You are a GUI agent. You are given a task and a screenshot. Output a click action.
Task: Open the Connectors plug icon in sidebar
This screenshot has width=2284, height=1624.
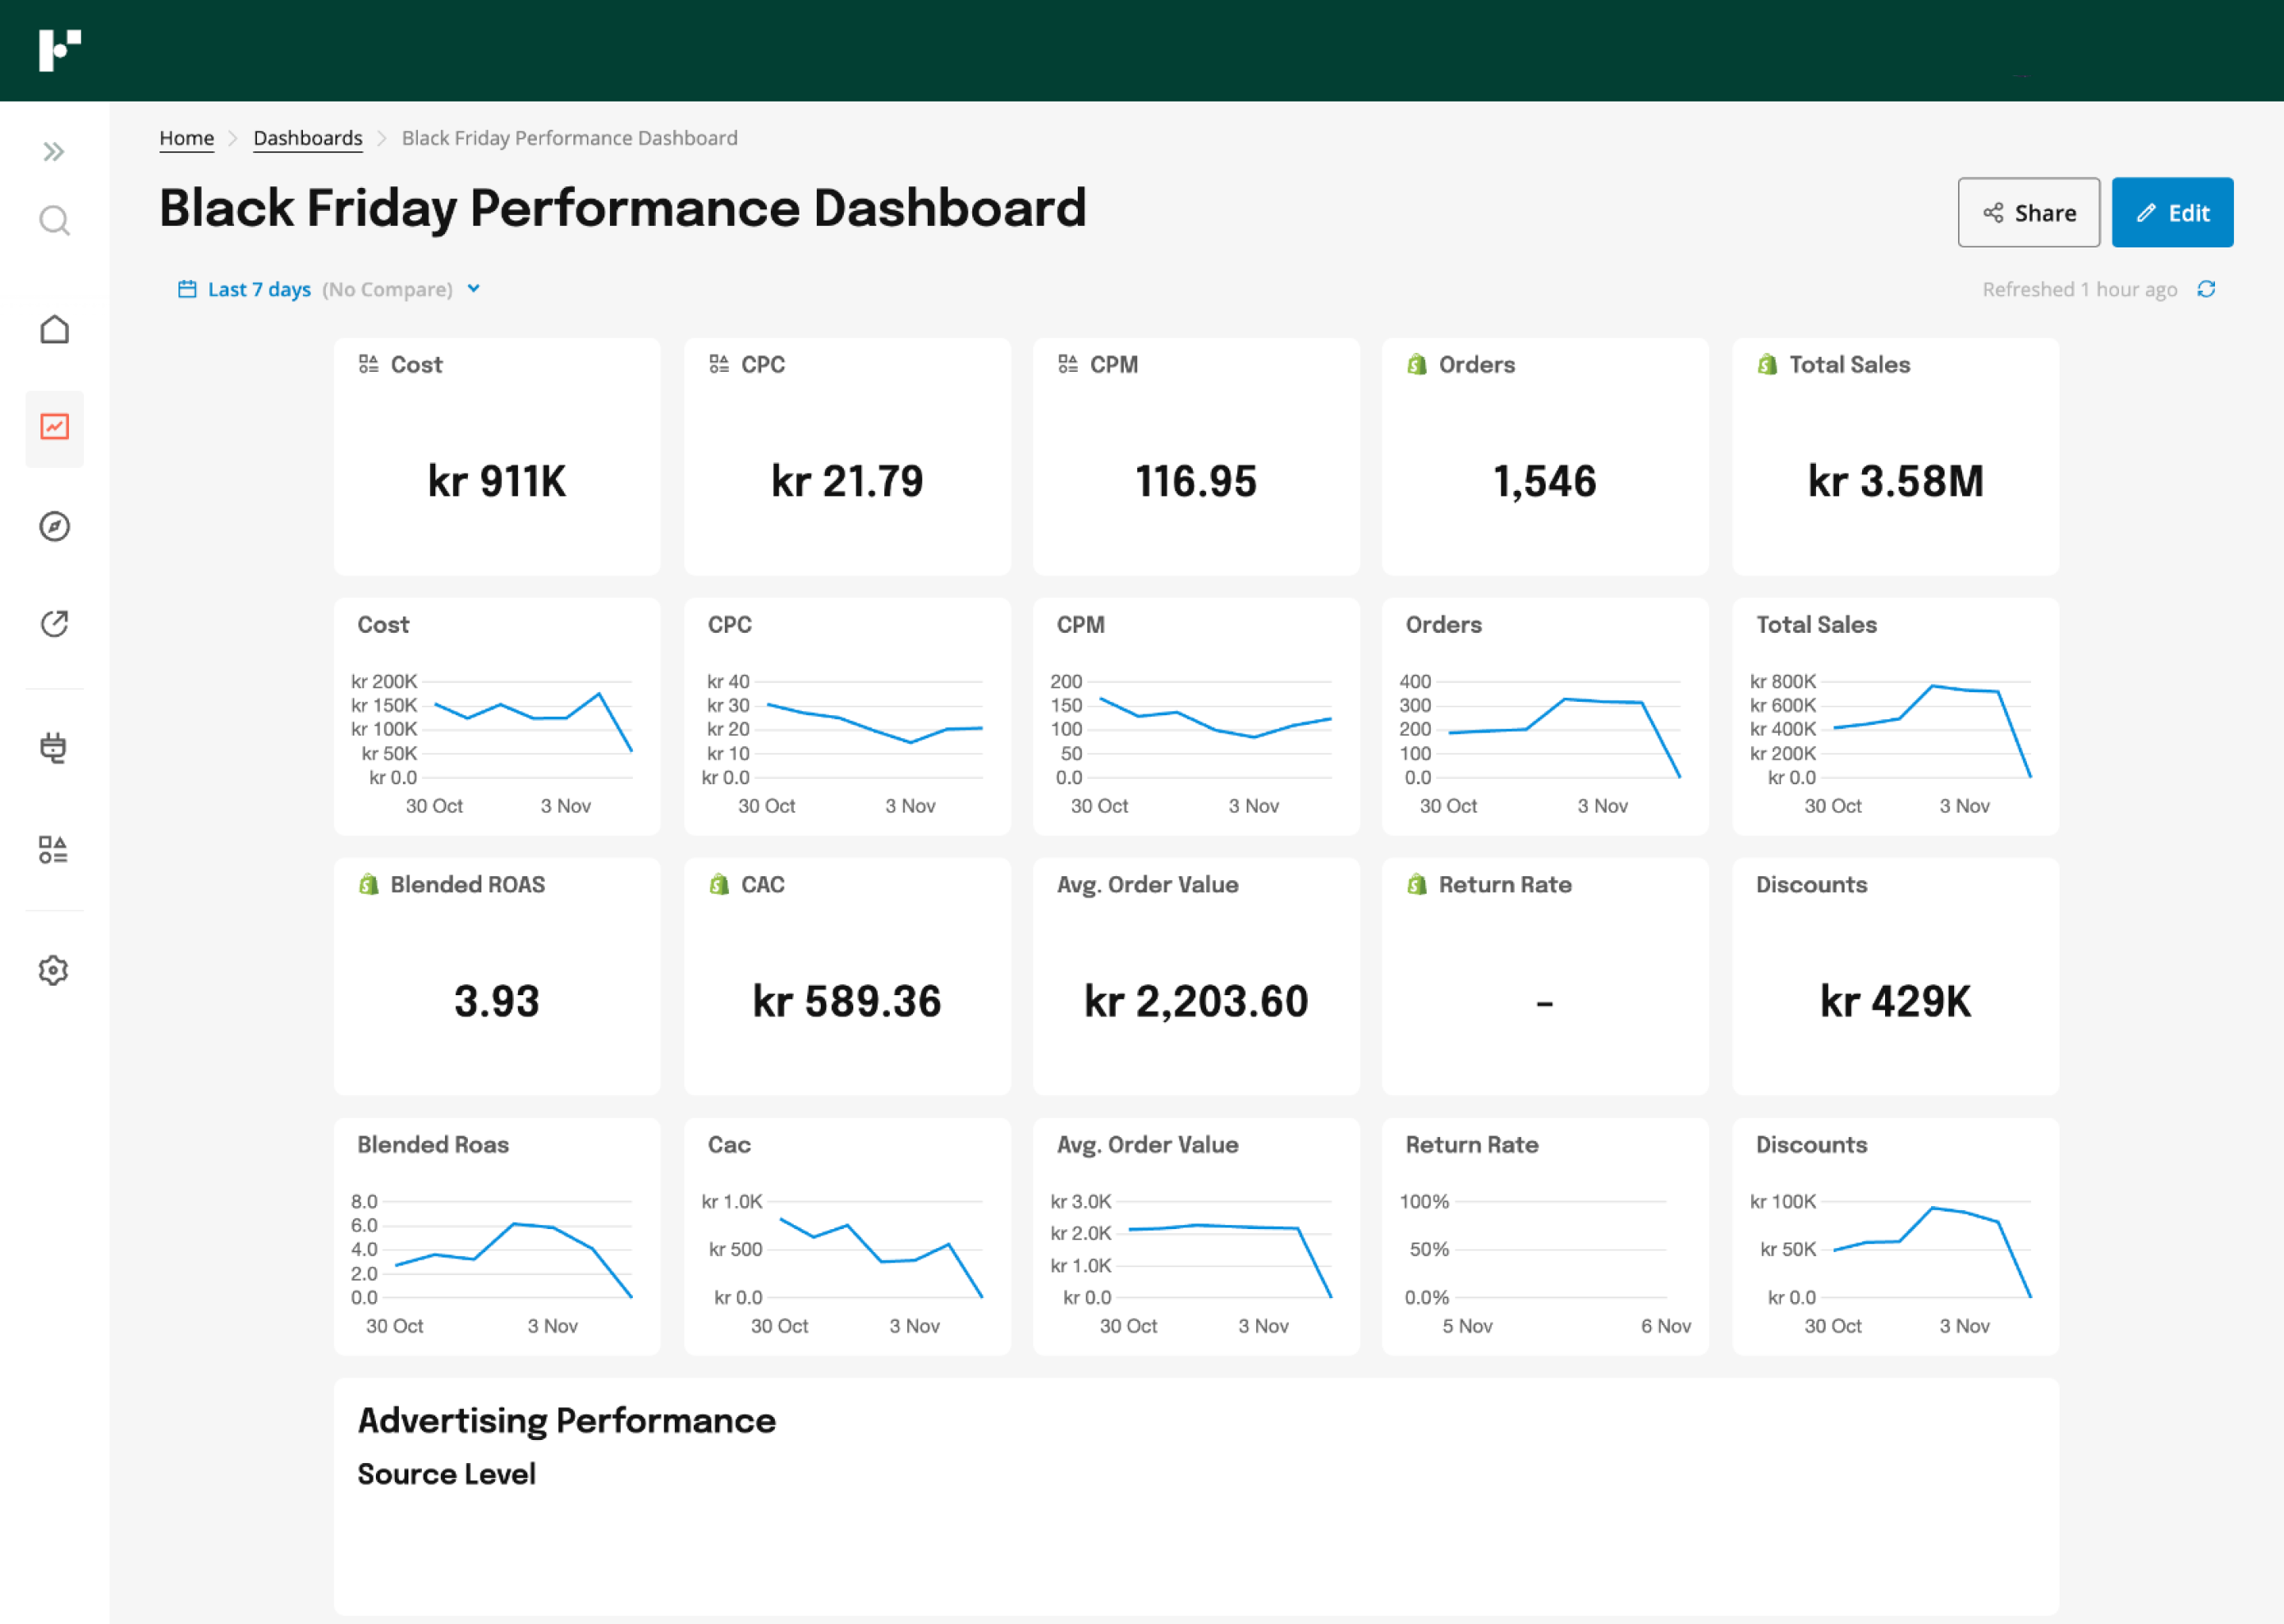click(x=54, y=748)
